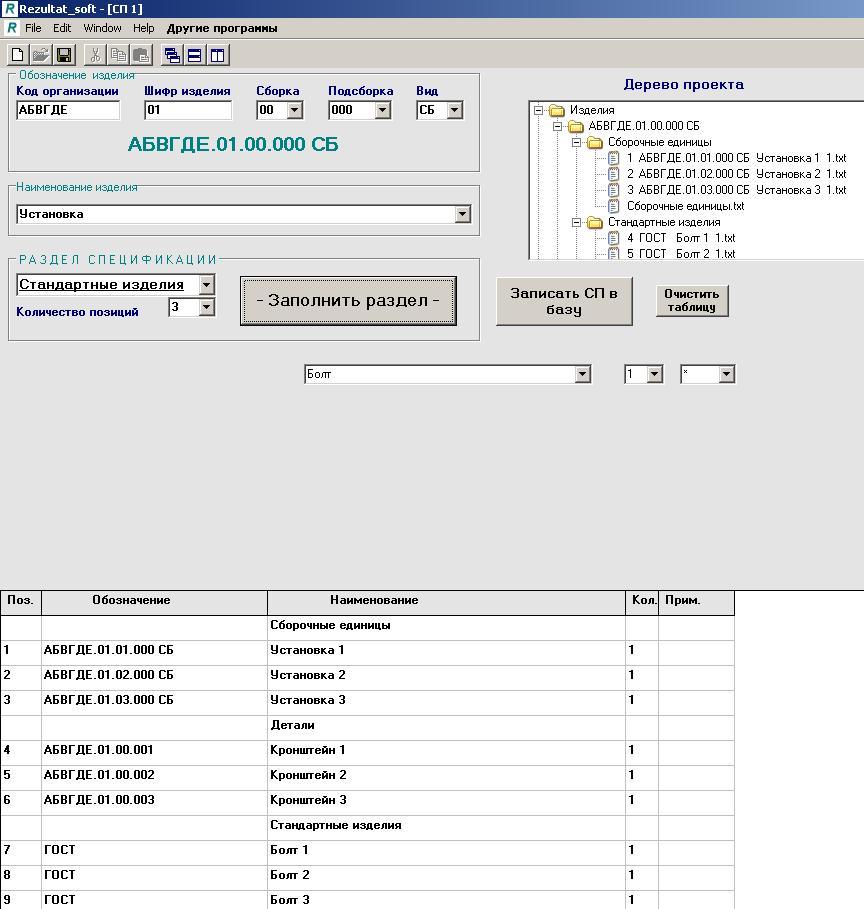Click table cell АБВГДЕ.01.01.000 СБ
Screen dimensions: 864x909
click(154, 653)
